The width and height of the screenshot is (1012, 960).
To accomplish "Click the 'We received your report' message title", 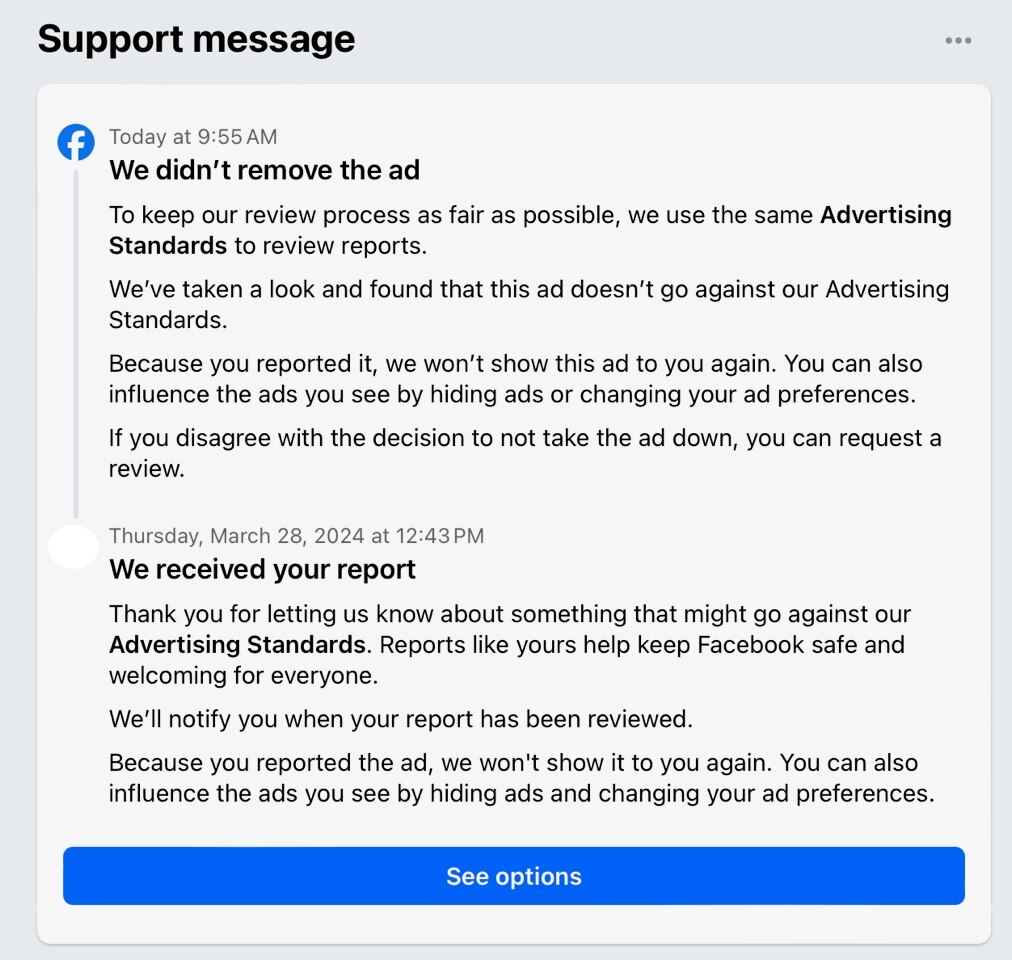I will 261,569.
